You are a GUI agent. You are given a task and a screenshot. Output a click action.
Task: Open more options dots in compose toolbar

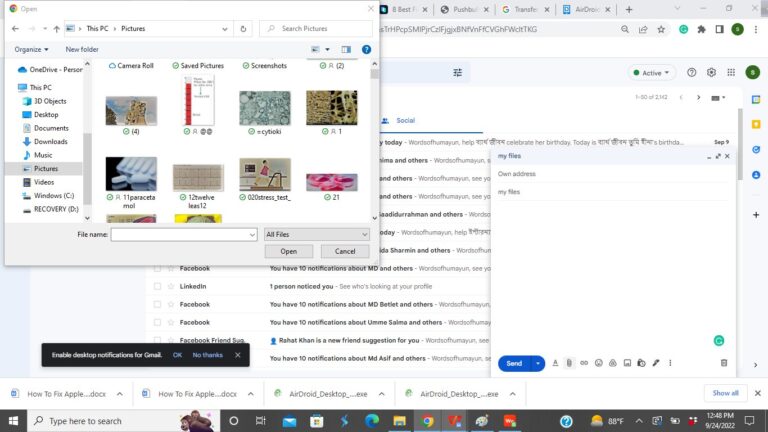point(670,363)
